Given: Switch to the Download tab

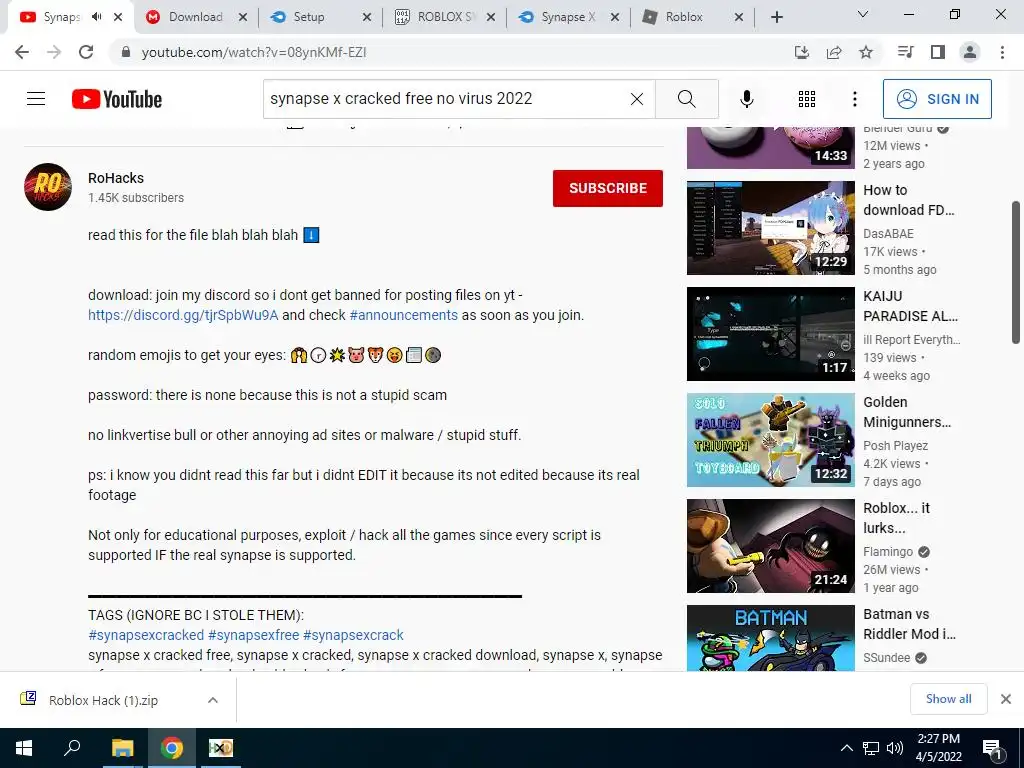Looking at the screenshot, I should point(195,17).
